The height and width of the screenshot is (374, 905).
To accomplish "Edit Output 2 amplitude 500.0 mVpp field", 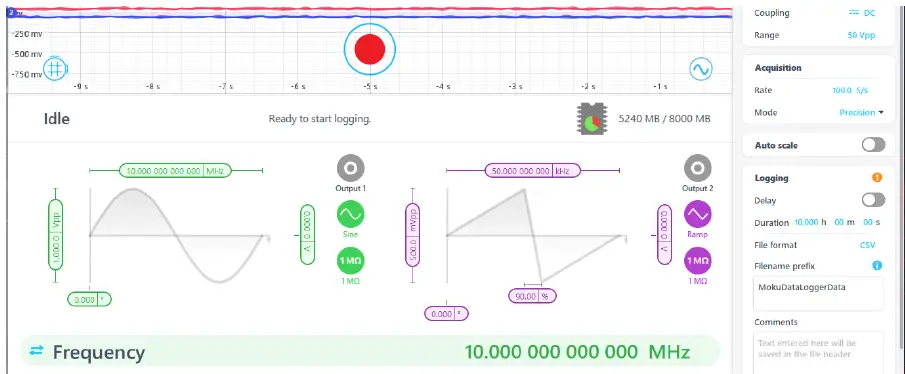I will click(x=413, y=235).
